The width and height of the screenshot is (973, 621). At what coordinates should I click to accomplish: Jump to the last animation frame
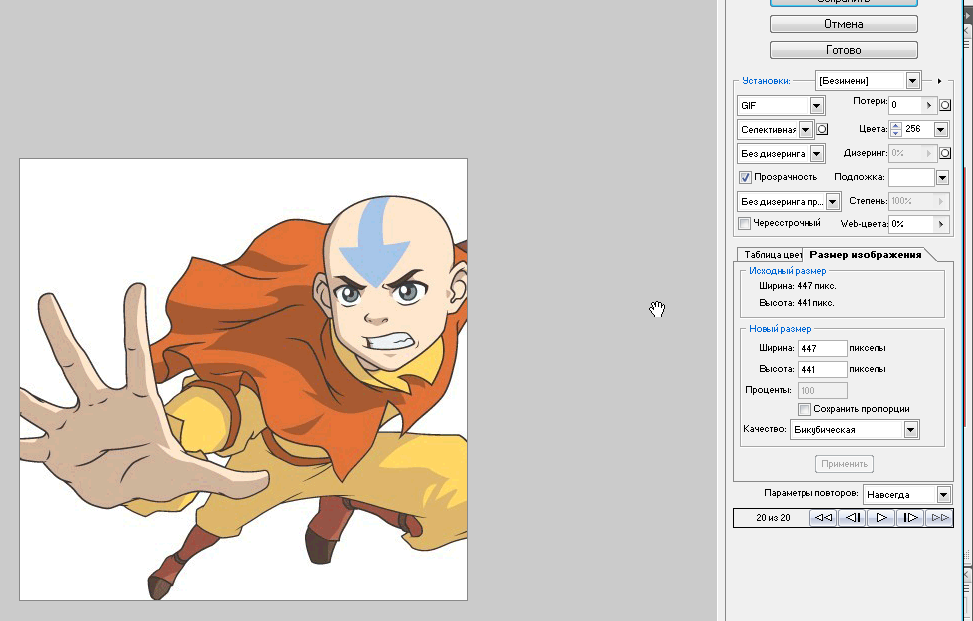coord(939,517)
